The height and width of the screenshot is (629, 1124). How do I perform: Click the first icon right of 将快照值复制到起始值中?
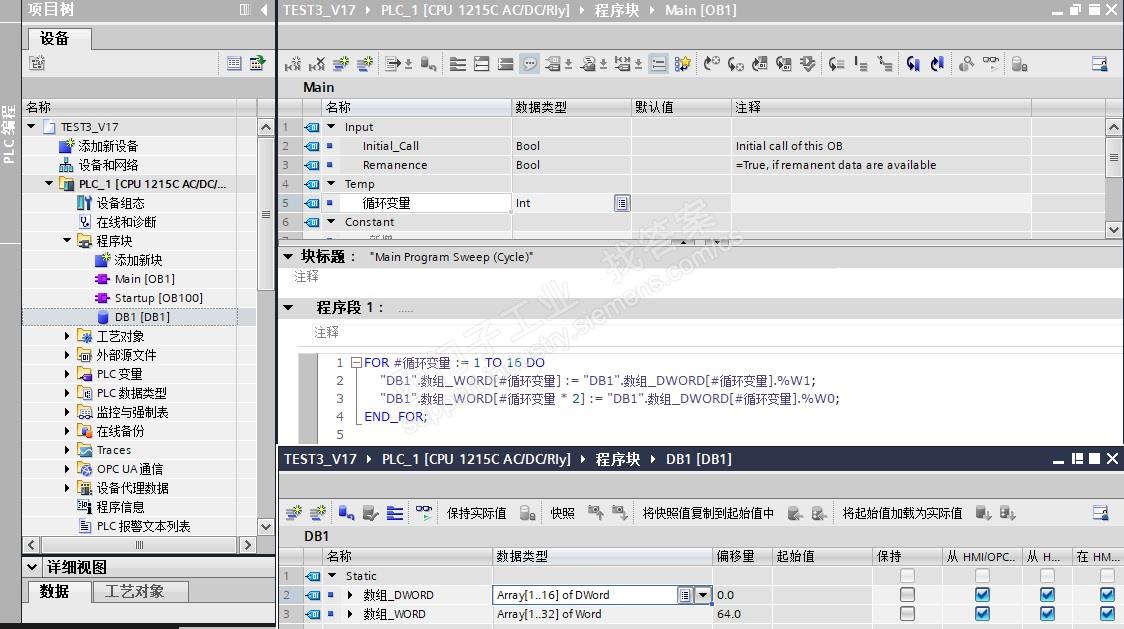coord(795,513)
